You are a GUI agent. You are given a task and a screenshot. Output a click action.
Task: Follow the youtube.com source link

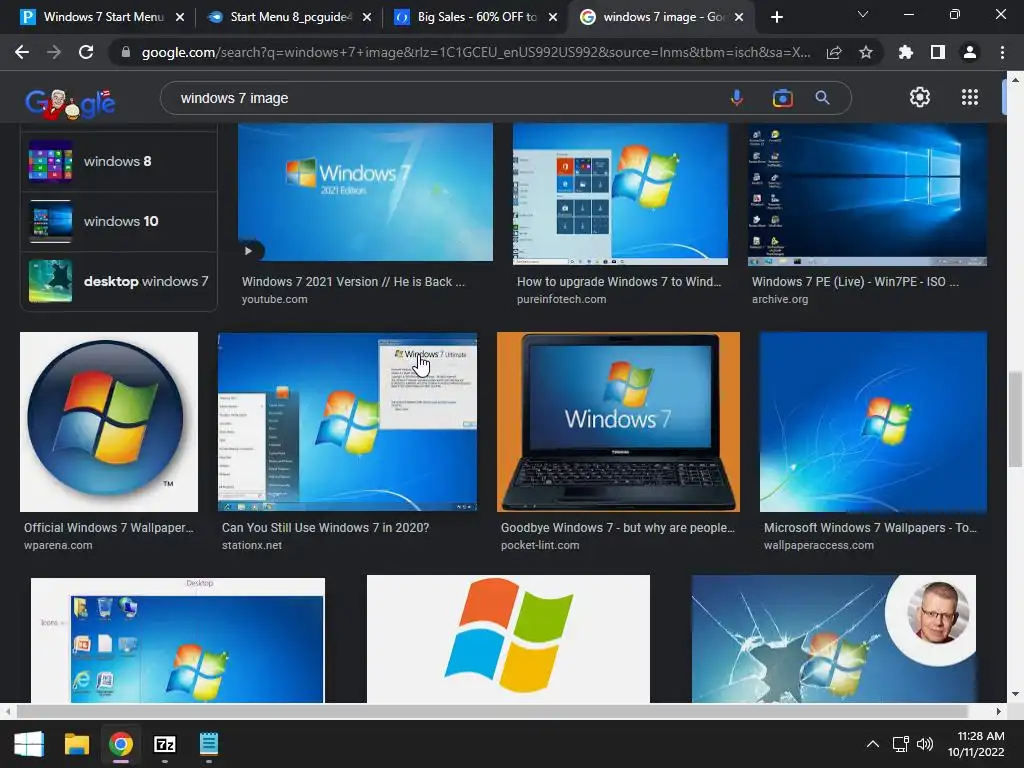[274, 299]
